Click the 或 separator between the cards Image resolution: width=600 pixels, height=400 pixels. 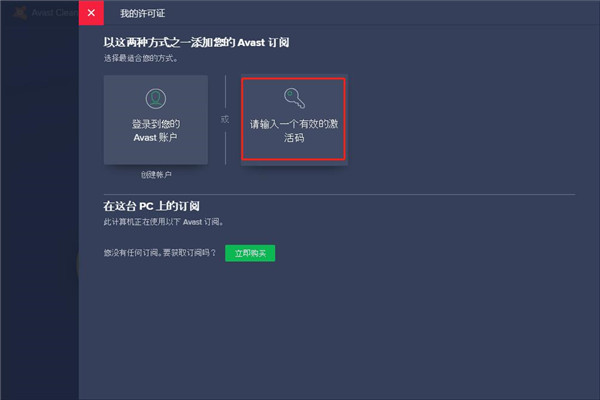pyautogui.click(x=225, y=119)
